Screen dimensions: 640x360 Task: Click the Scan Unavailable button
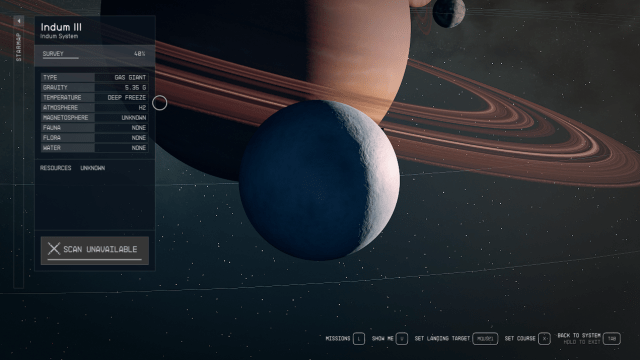pos(95,250)
